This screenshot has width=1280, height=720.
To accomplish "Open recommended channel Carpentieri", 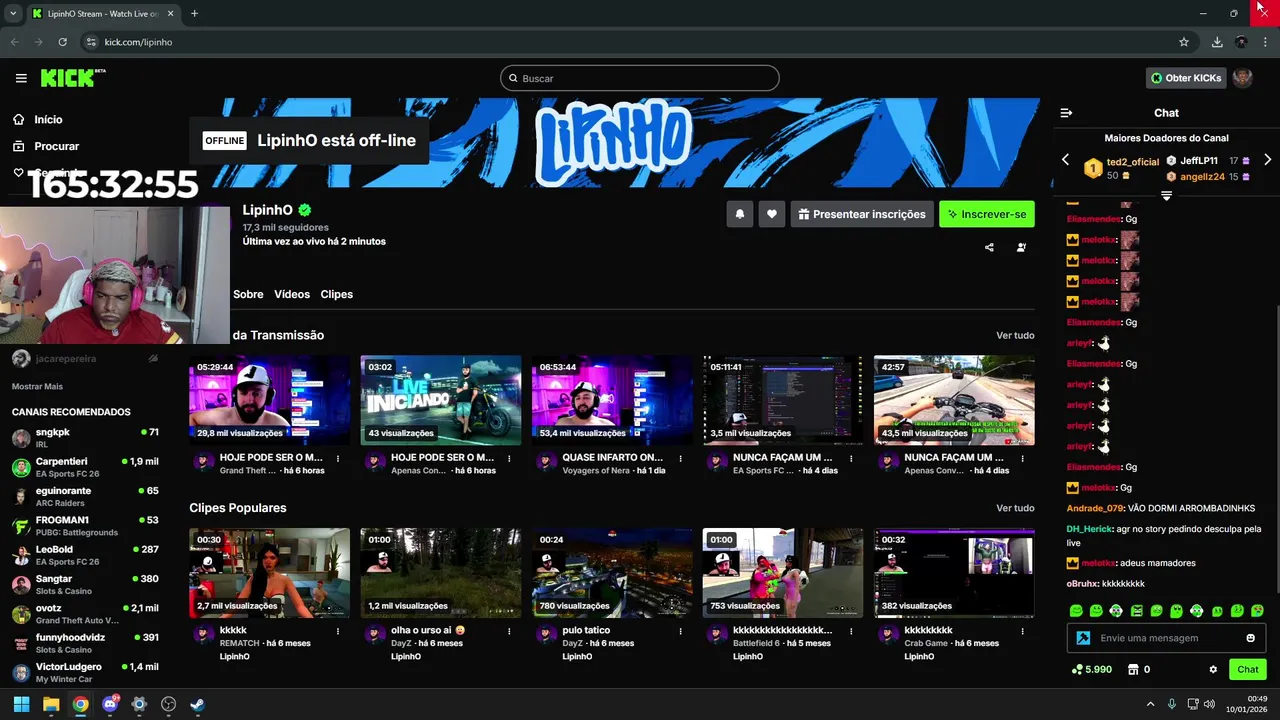I will tap(85, 467).
